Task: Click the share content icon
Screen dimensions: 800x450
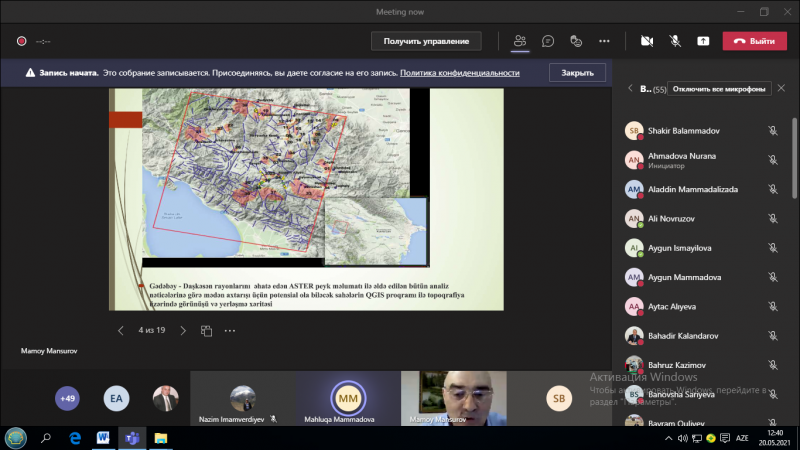Action: click(x=703, y=41)
